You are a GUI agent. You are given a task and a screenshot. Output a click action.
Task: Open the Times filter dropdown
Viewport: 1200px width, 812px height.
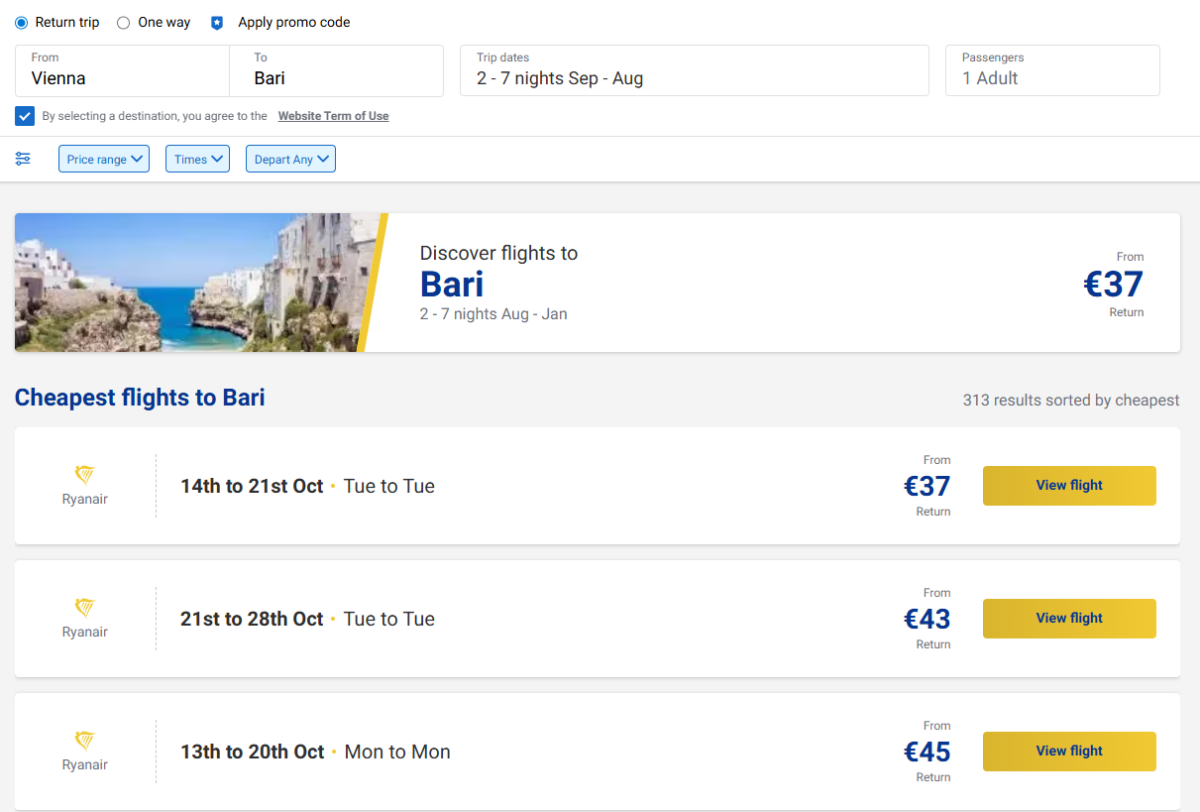197,159
